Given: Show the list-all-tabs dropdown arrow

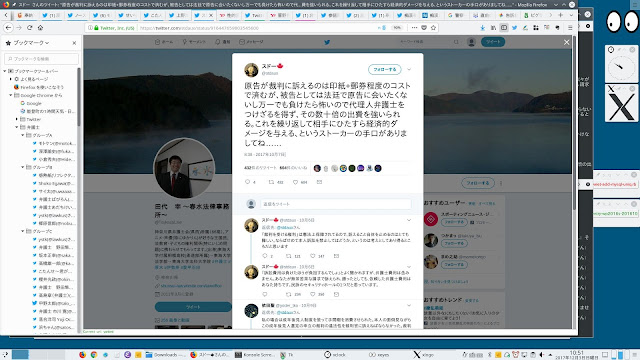Looking at the screenshot, I should (571, 15).
